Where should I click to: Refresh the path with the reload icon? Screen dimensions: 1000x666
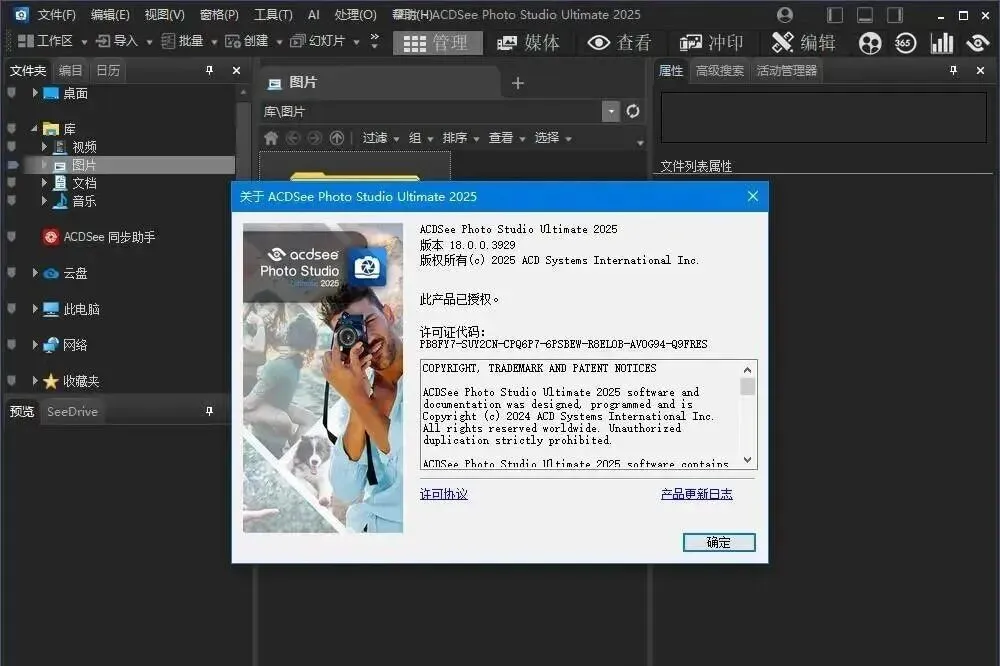(x=633, y=111)
